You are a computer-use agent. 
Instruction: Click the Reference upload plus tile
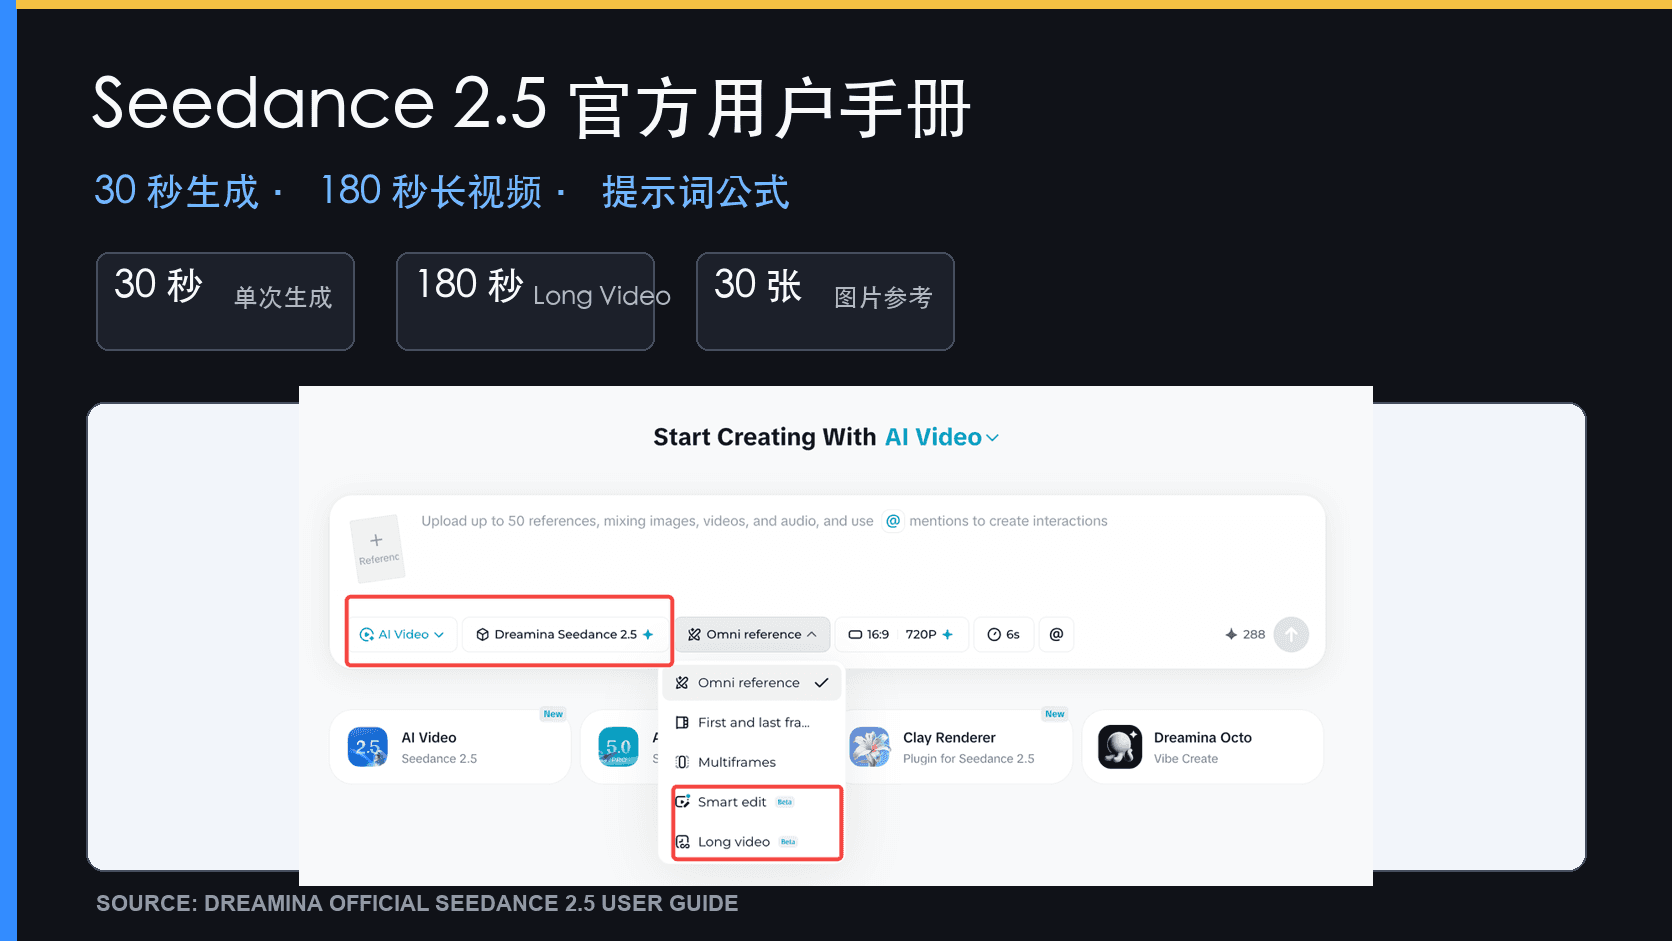378,548
